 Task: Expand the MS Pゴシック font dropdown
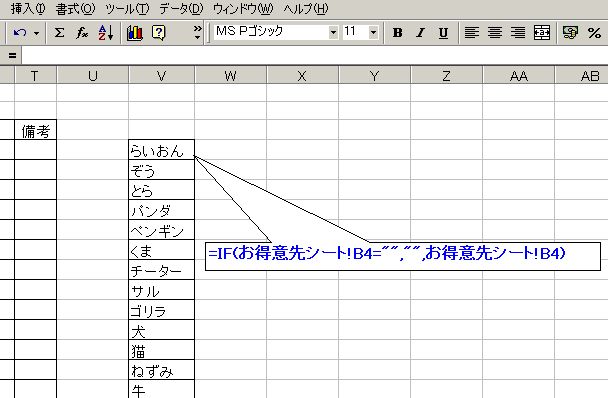333,33
